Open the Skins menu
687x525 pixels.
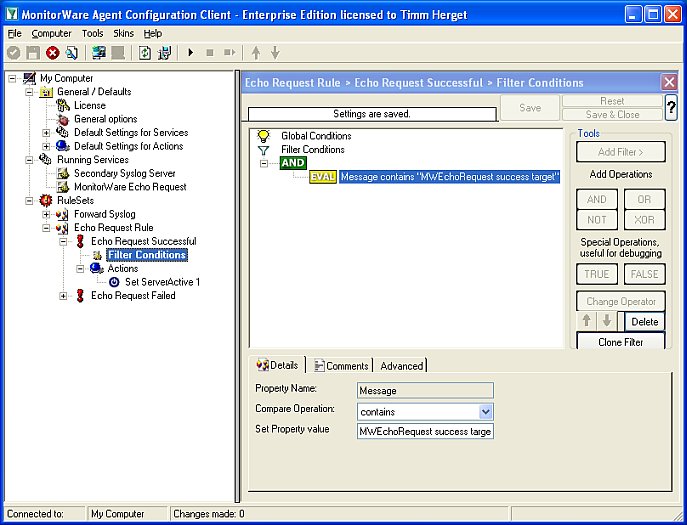[124, 34]
